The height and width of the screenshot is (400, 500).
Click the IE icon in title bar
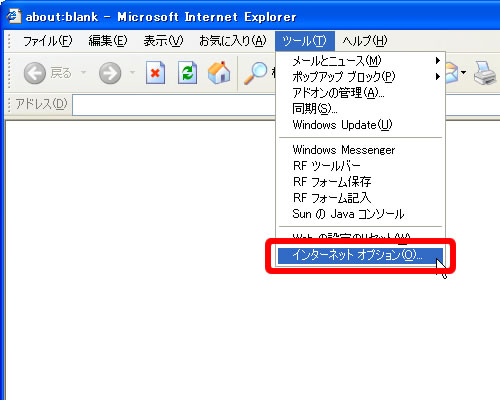(x=13, y=16)
